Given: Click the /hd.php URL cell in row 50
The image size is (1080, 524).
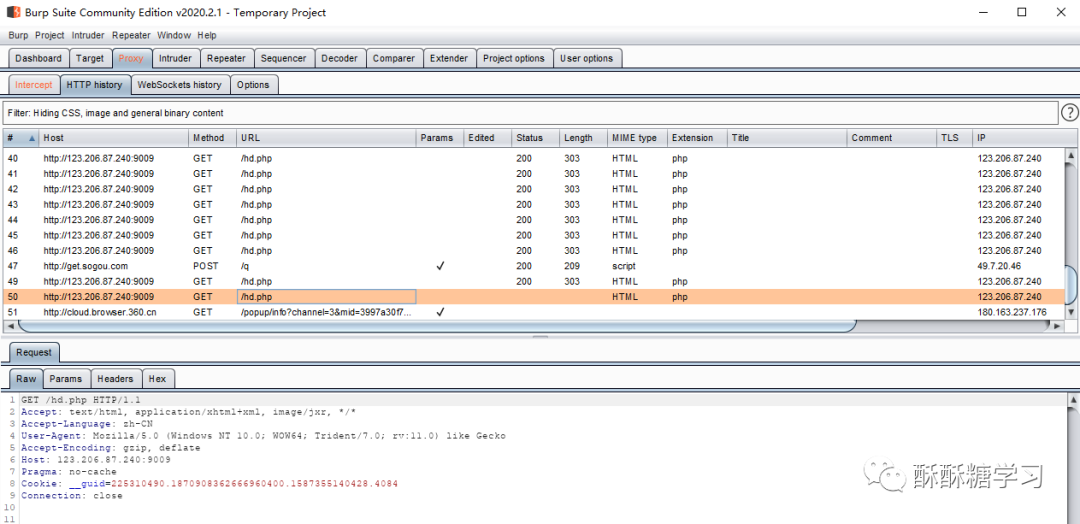Looking at the screenshot, I should tap(326, 297).
